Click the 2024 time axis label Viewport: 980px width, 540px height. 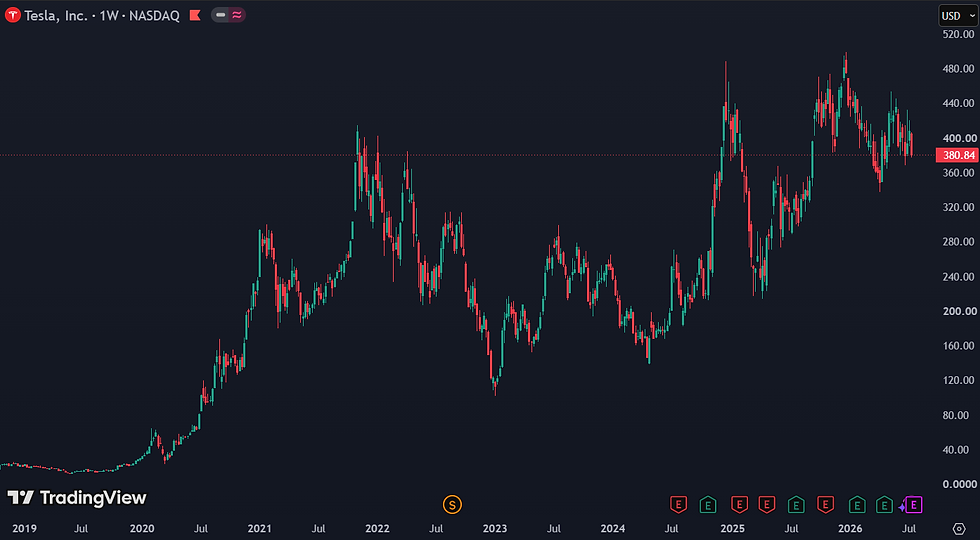click(x=612, y=529)
